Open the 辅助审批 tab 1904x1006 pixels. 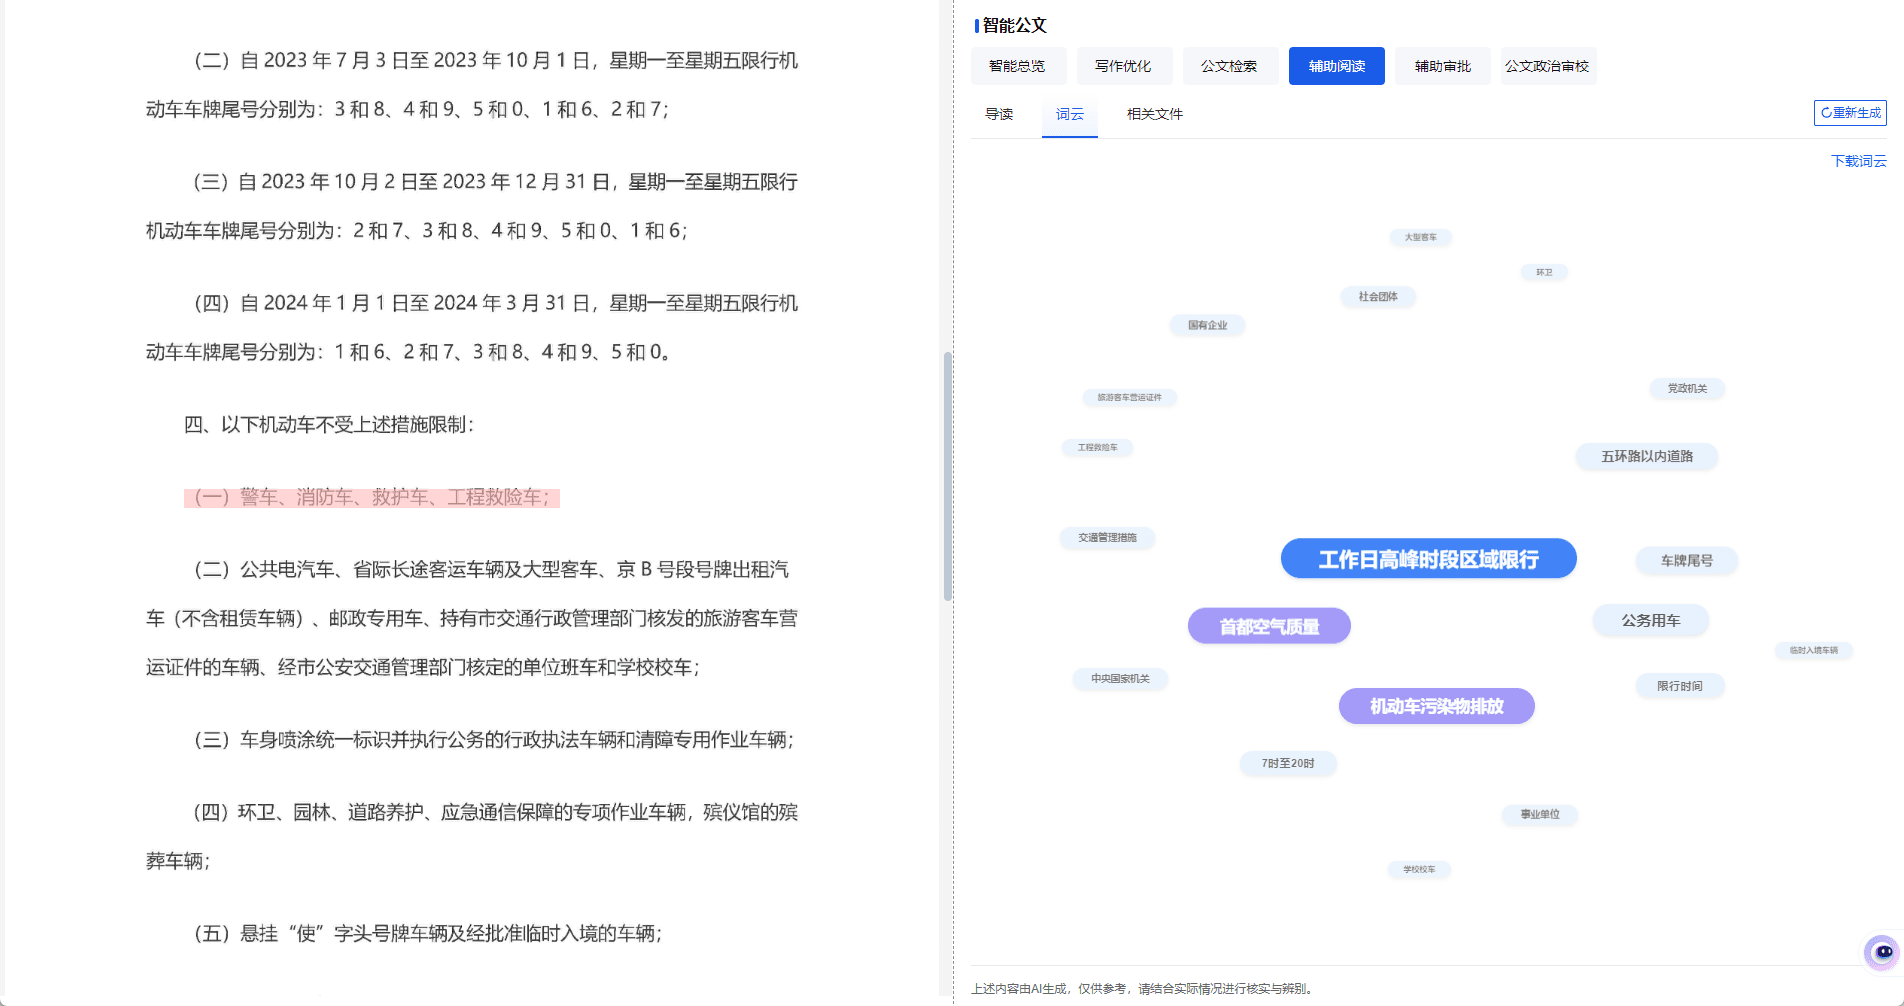(x=1443, y=66)
